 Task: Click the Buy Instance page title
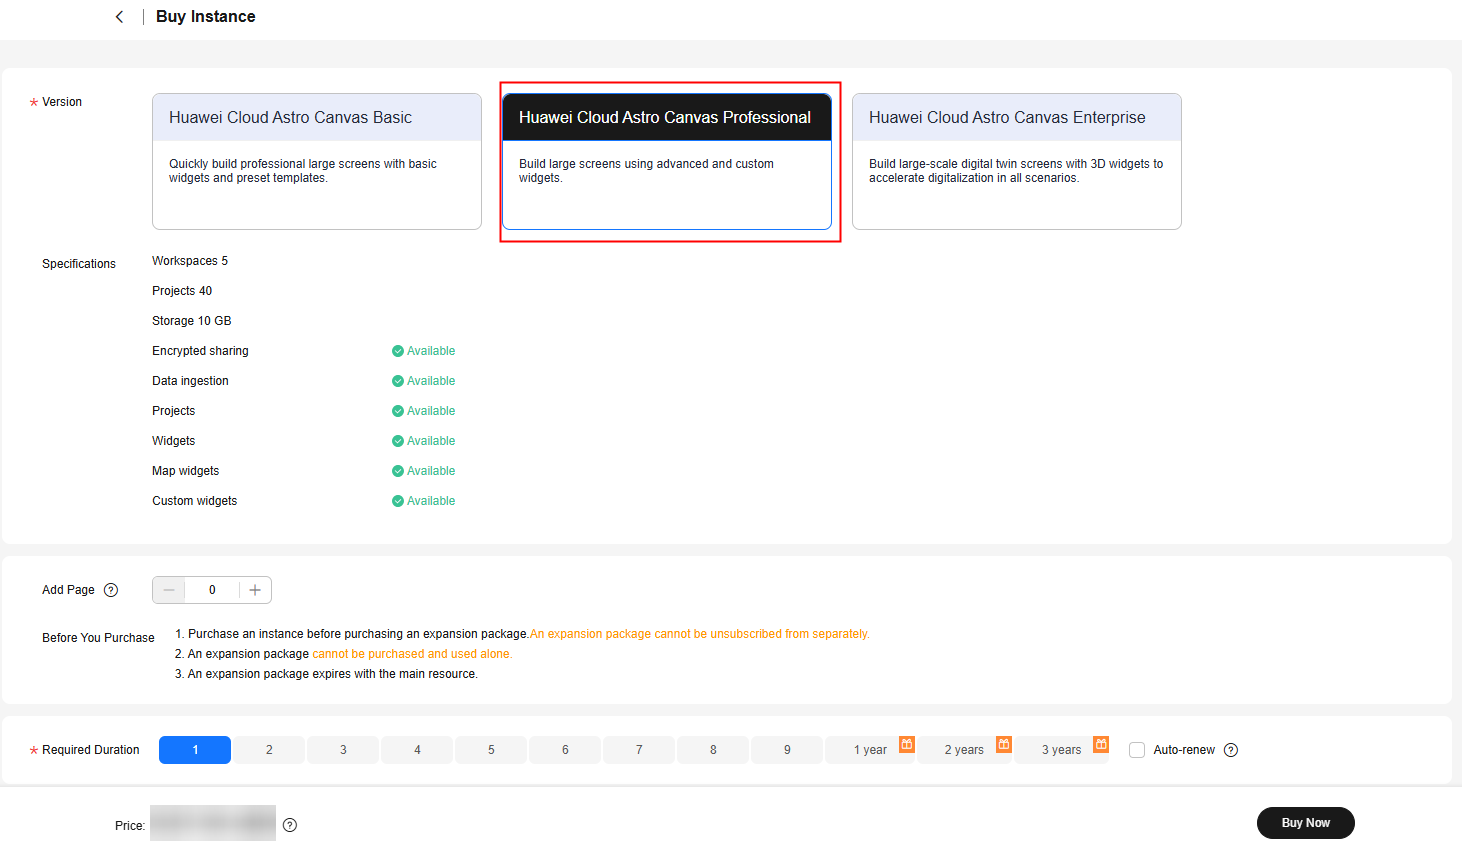point(205,17)
